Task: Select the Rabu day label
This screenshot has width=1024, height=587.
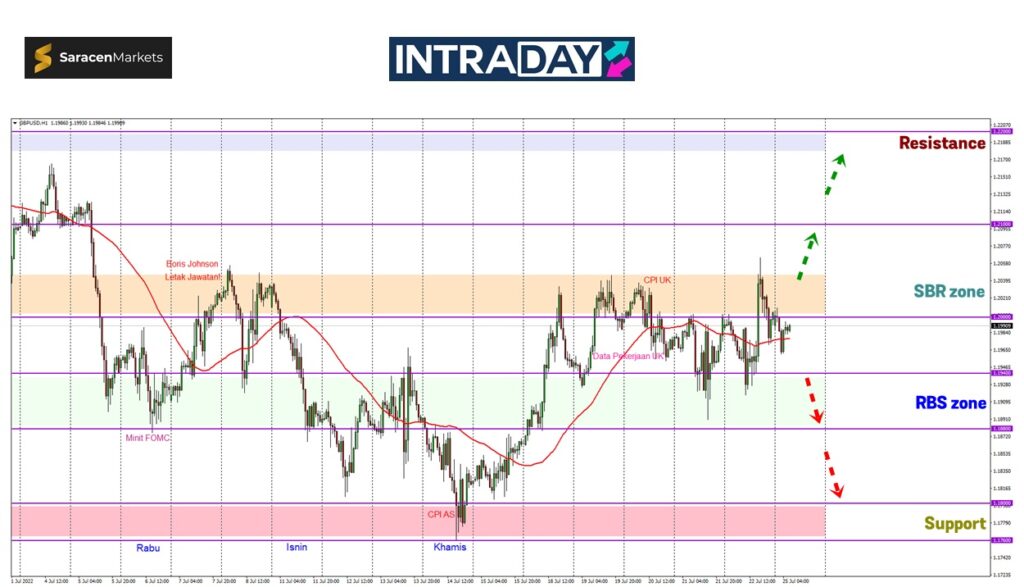Action: click(x=148, y=547)
